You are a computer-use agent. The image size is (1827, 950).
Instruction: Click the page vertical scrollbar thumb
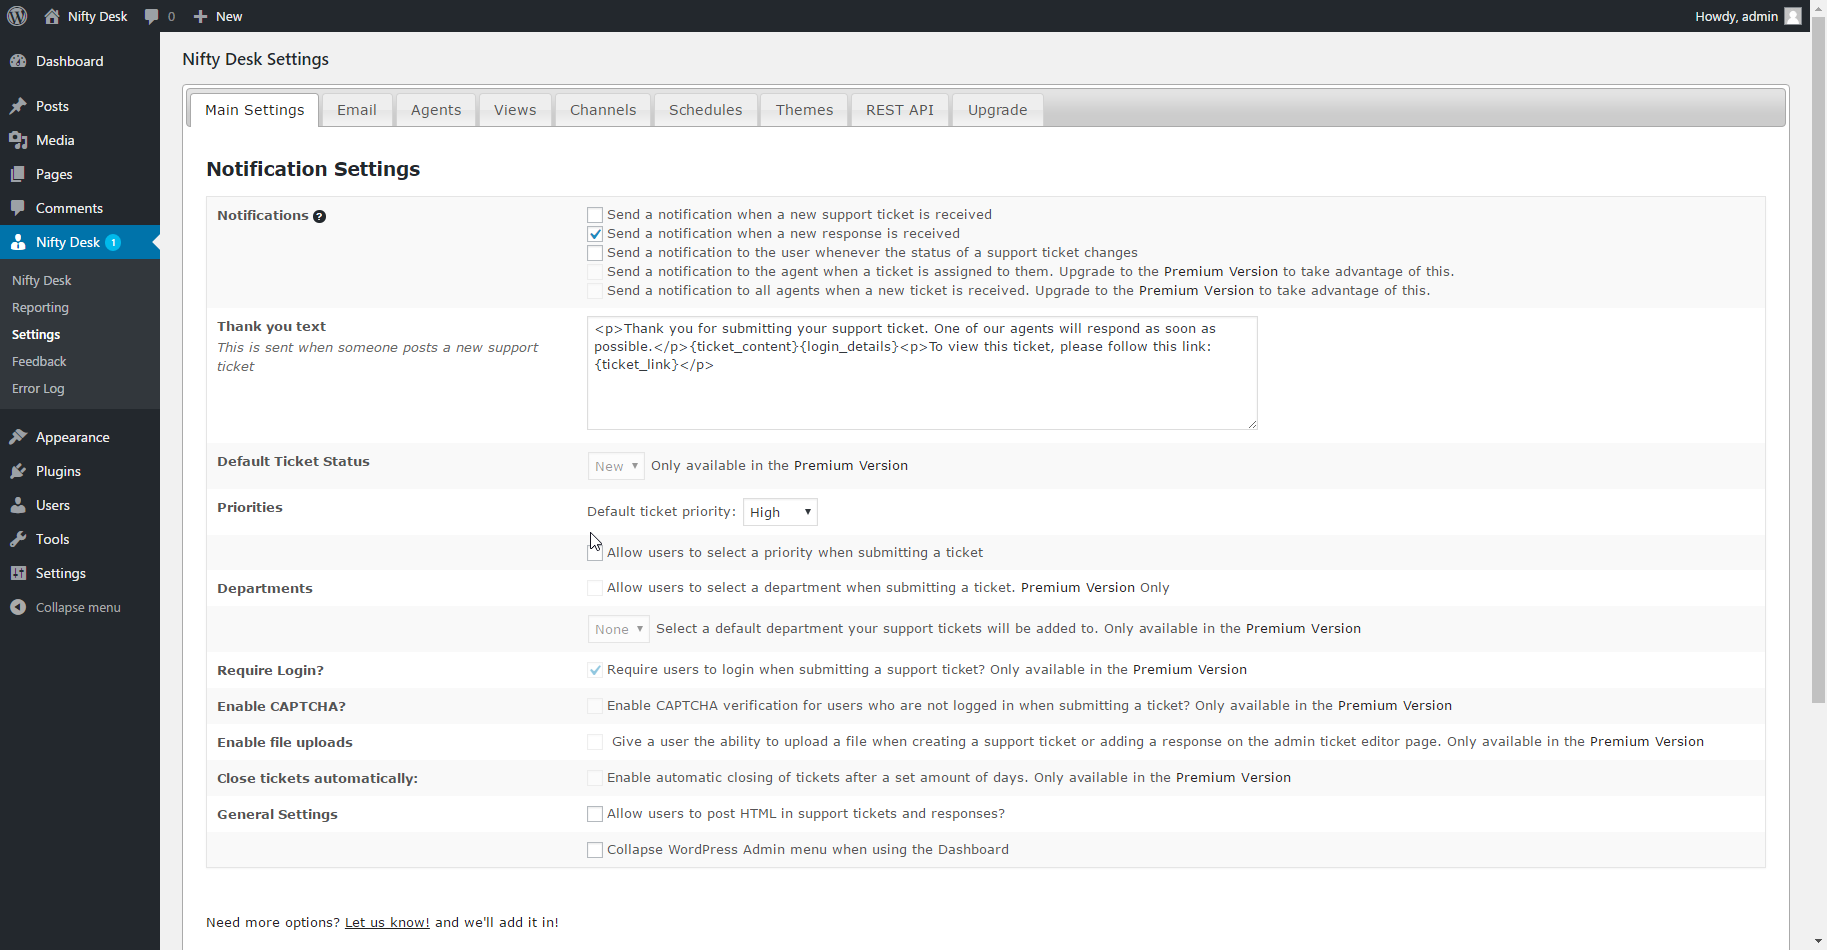point(1819,360)
